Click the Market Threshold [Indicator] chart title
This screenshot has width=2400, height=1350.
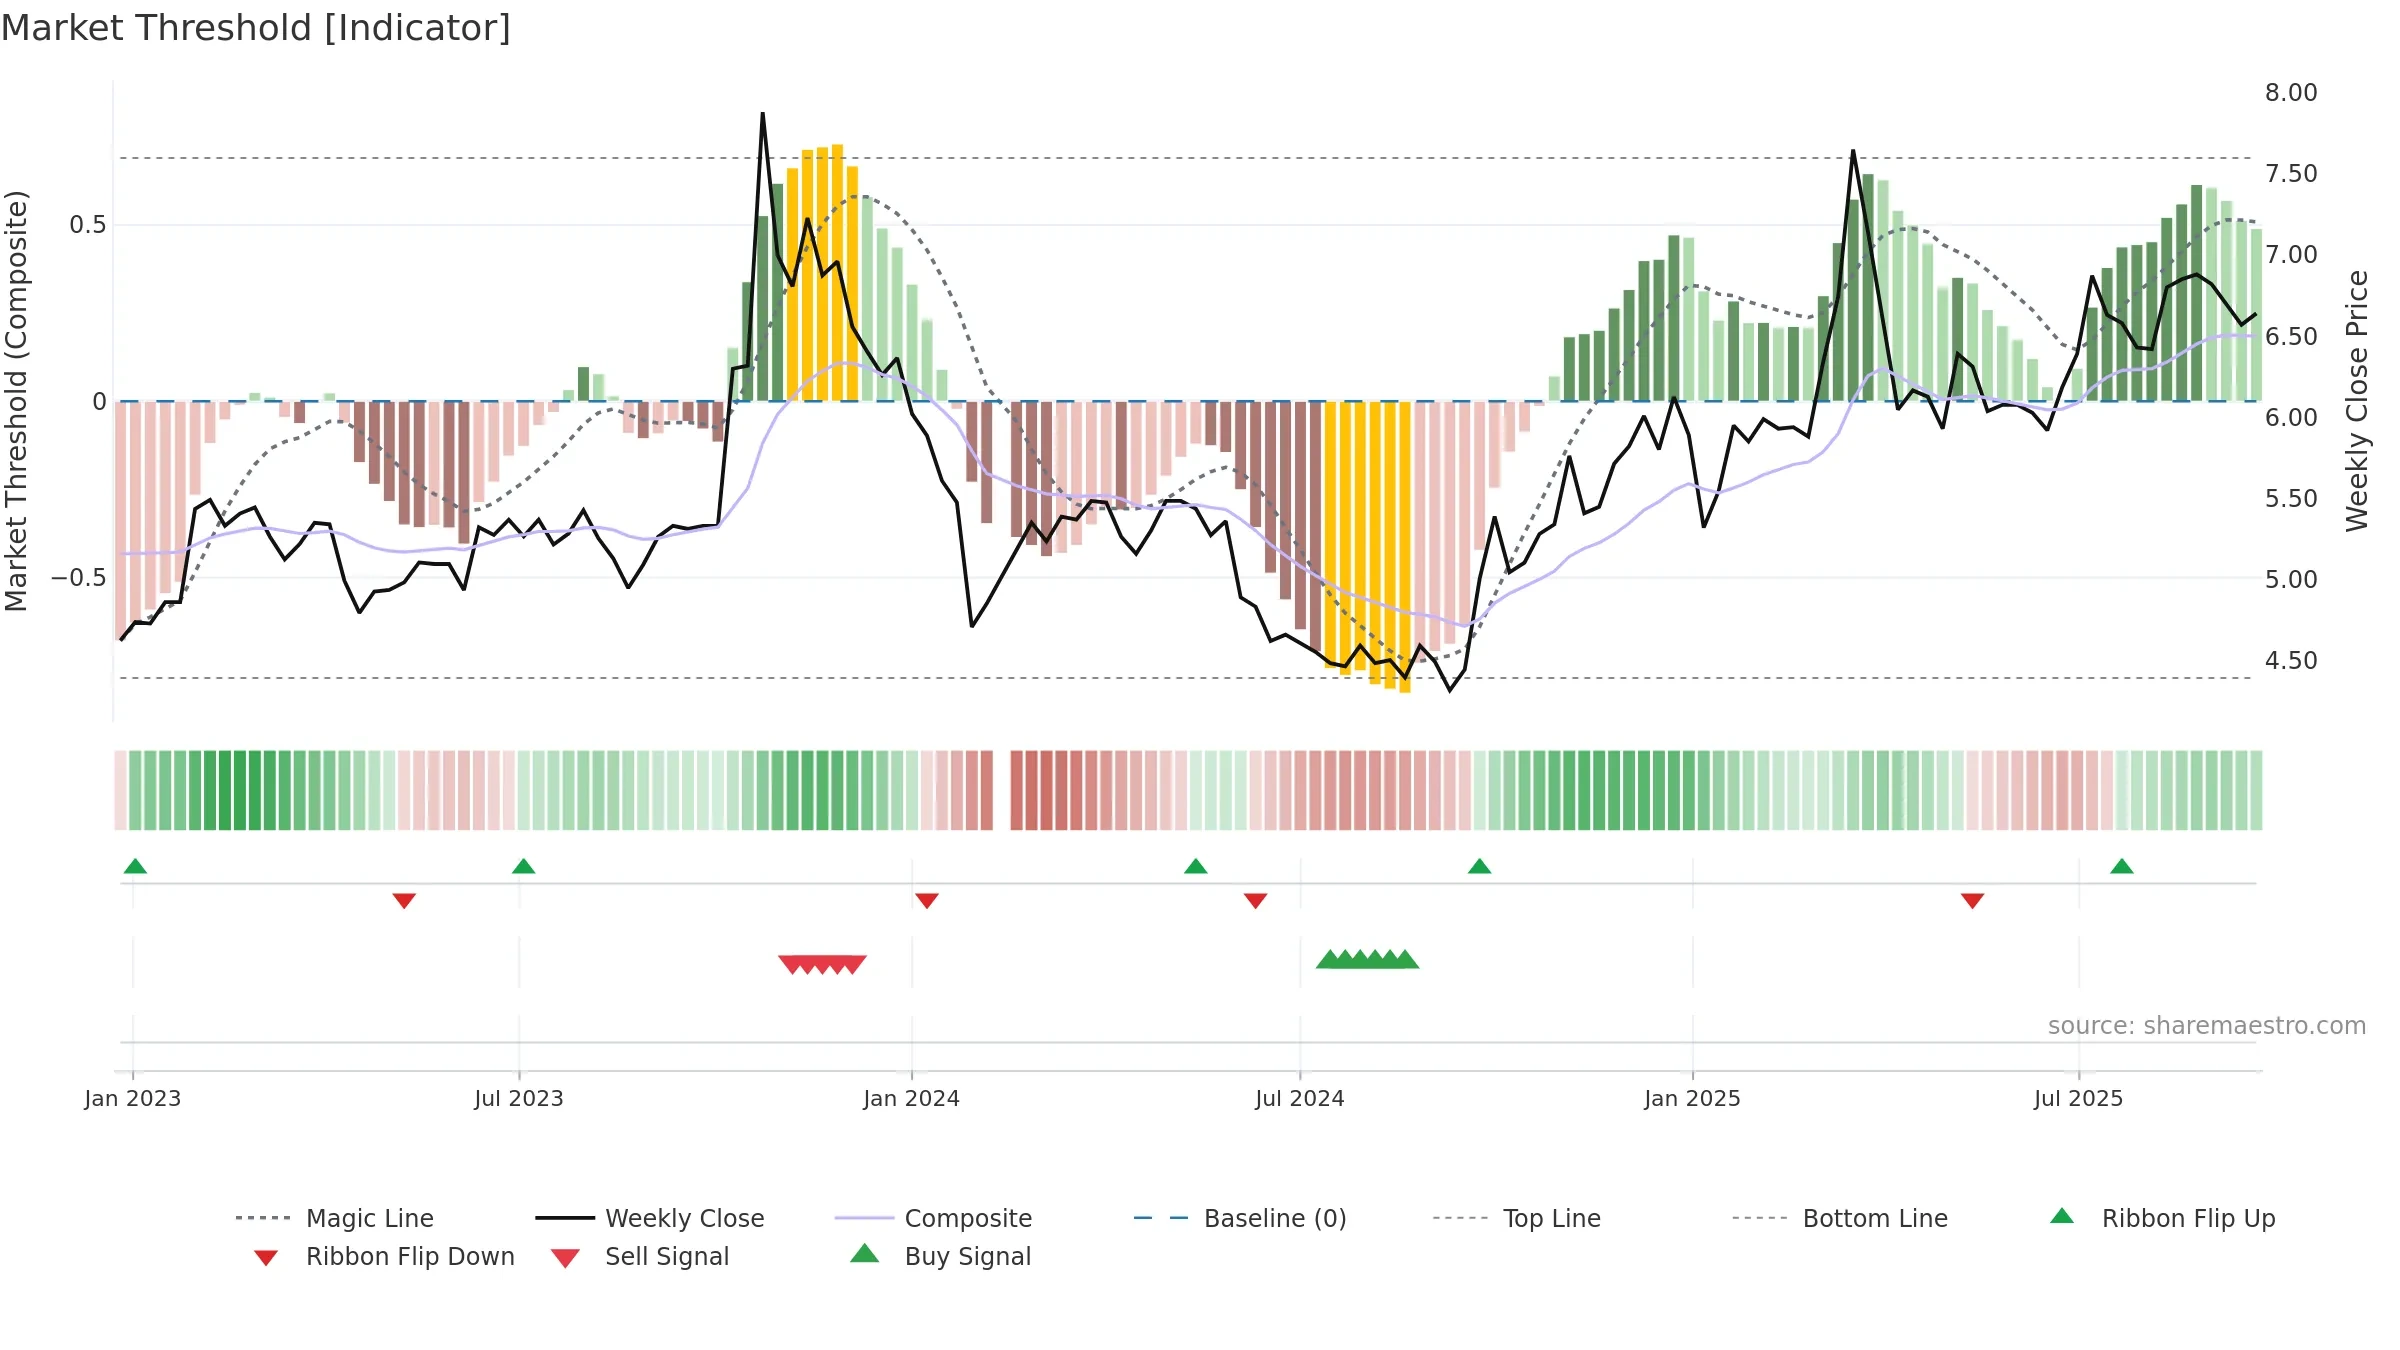(256, 28)
